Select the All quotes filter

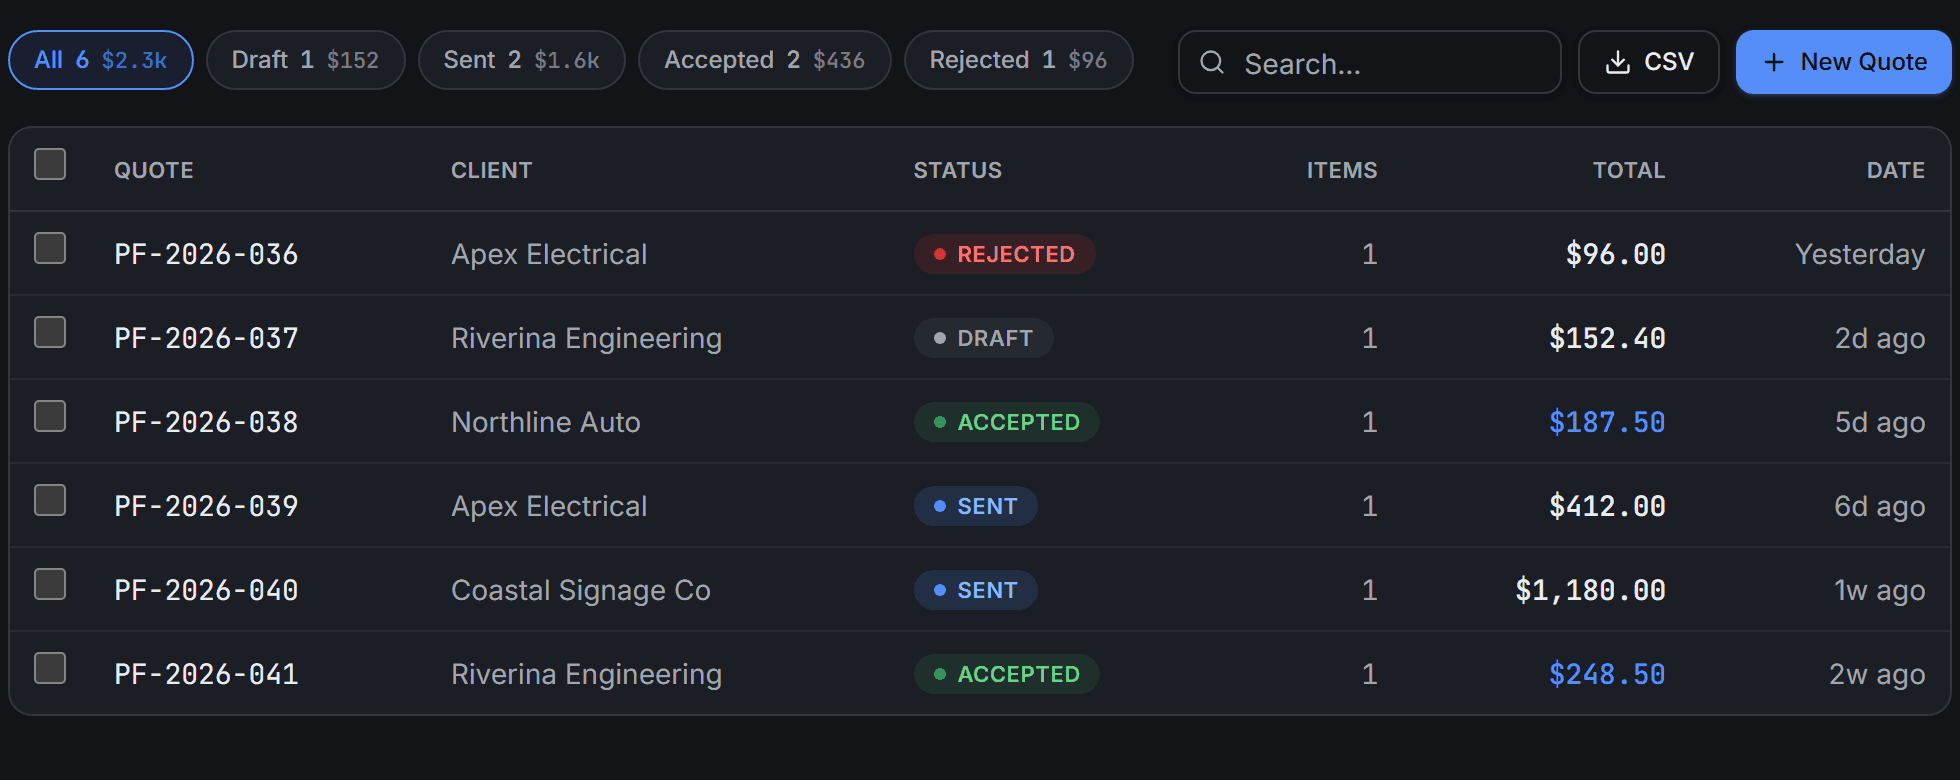pyautogui.click(x=101, y=60)
